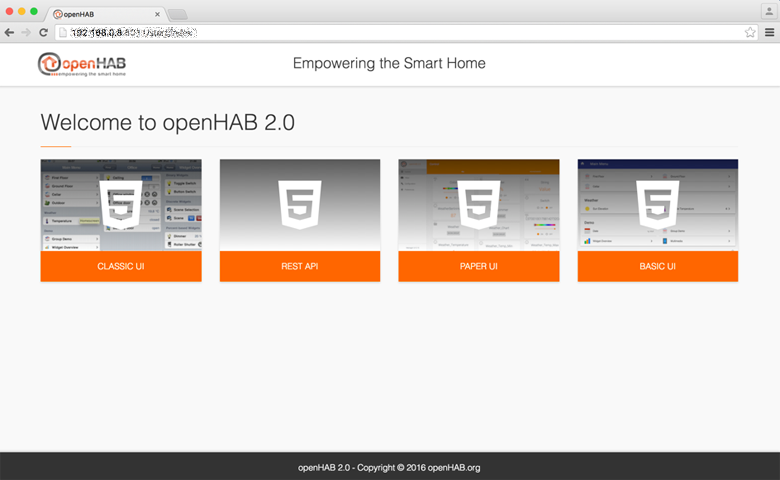Click the macOS green fullscreen window button
Image resolution: width=780 pixels, height=480 pixels.
34,11
